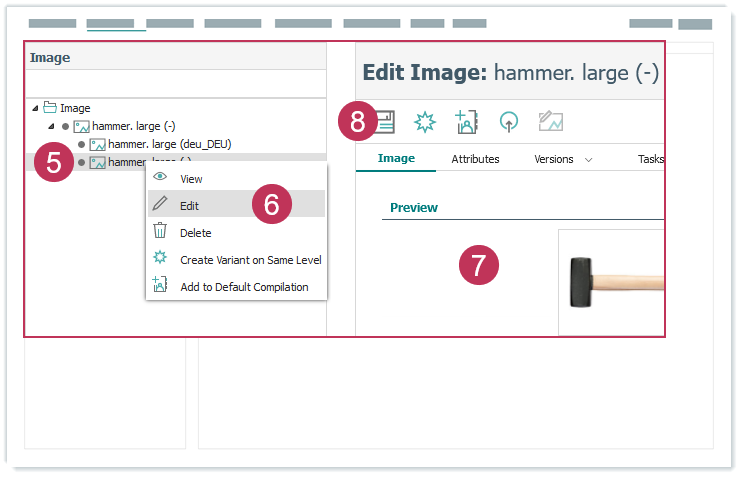The image size is (741, 477).
Task: Collapse the Image root folder node
Action: (36, 108)
